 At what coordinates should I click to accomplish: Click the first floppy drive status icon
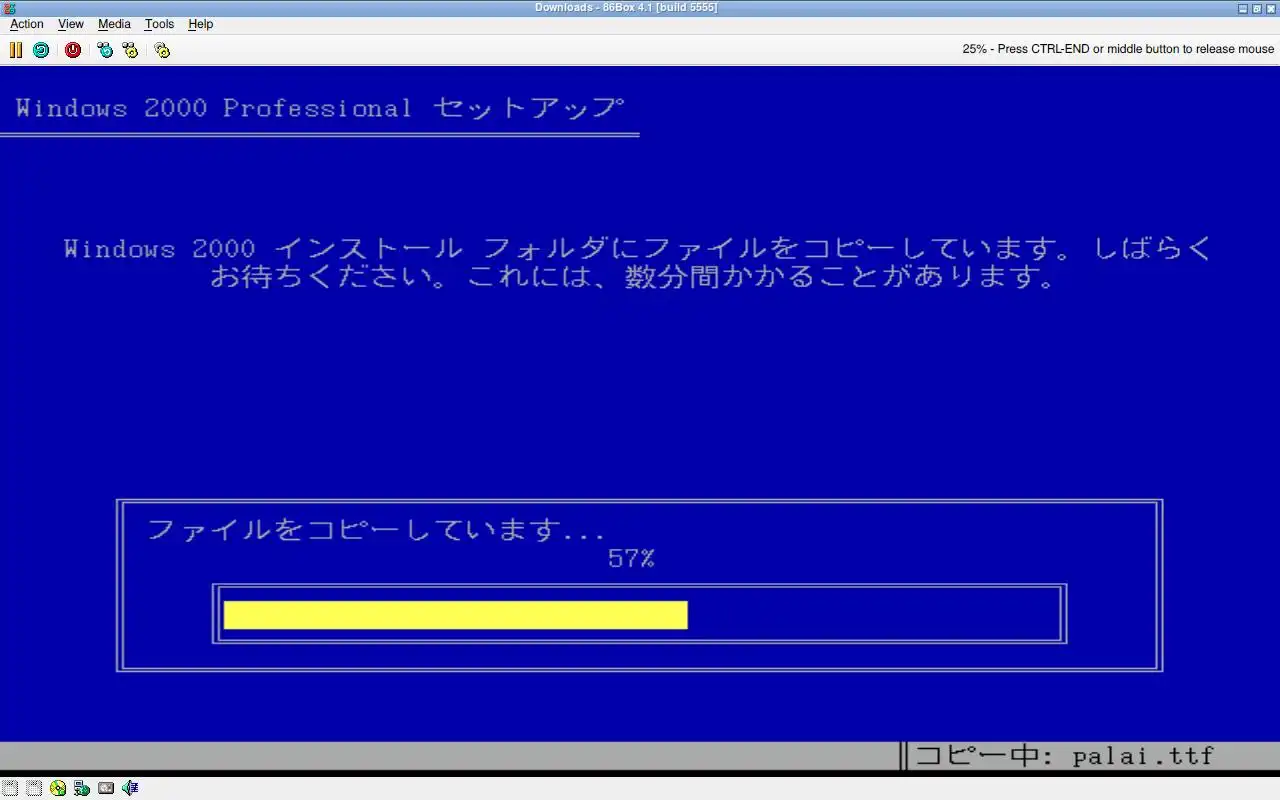(x=9, y=788)
